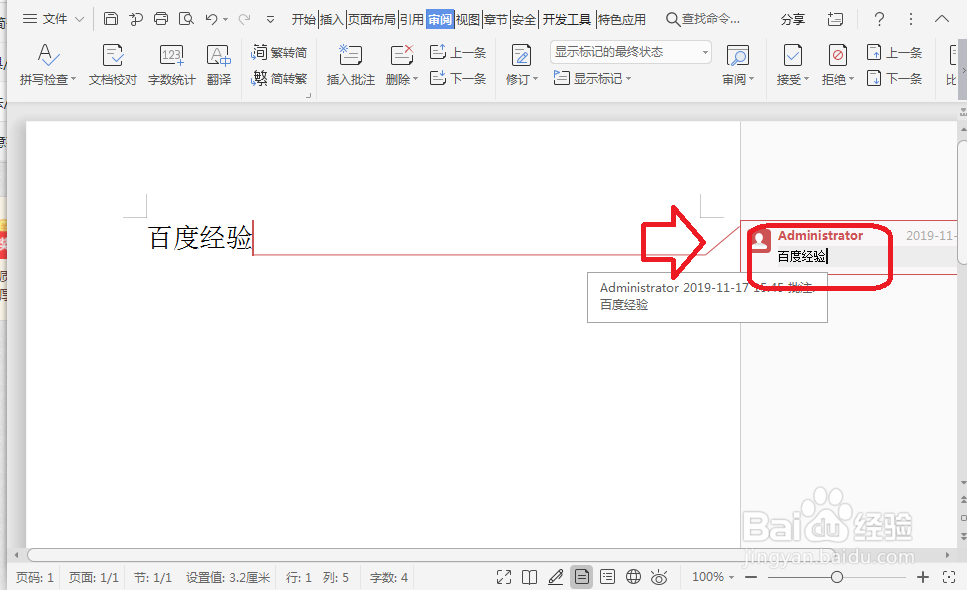The image size is (967, 590).
Task: Click the 分享 button
Action: 793,20
